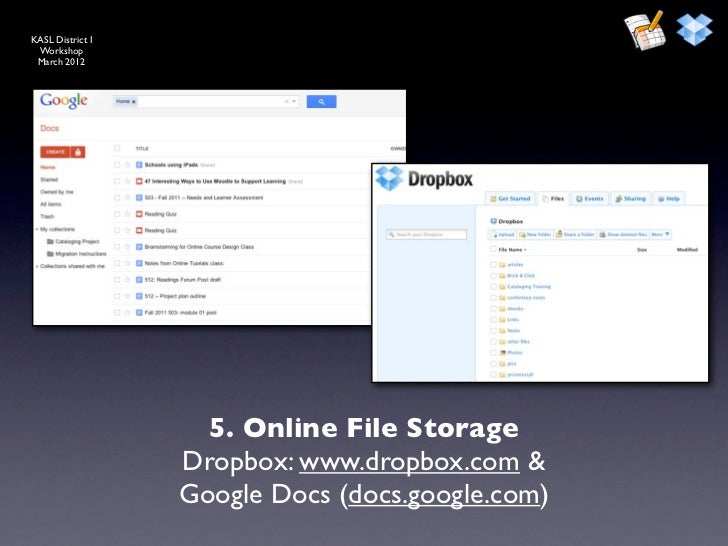Click the Dropbox 'ebooks' folder icon
This screenshot has width=728, height=546.
(x=502, y=309)
